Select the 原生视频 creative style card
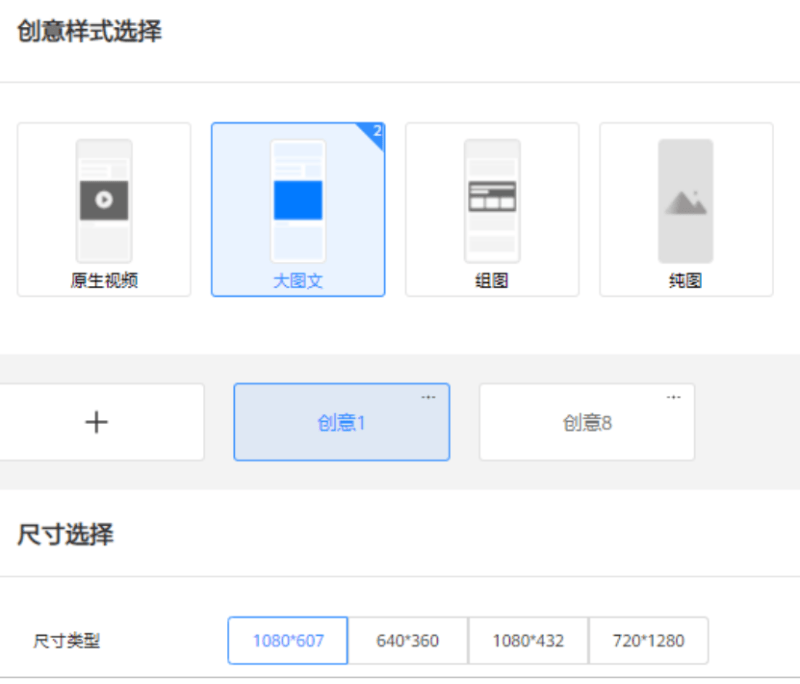 [103, 208]
